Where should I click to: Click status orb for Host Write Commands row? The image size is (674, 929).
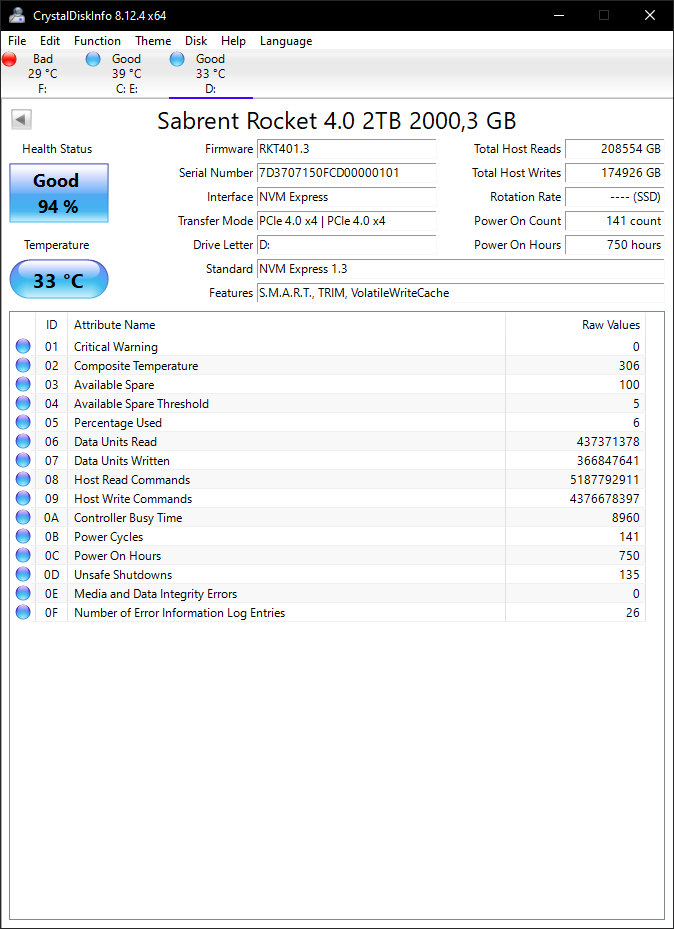click(23, 498)
